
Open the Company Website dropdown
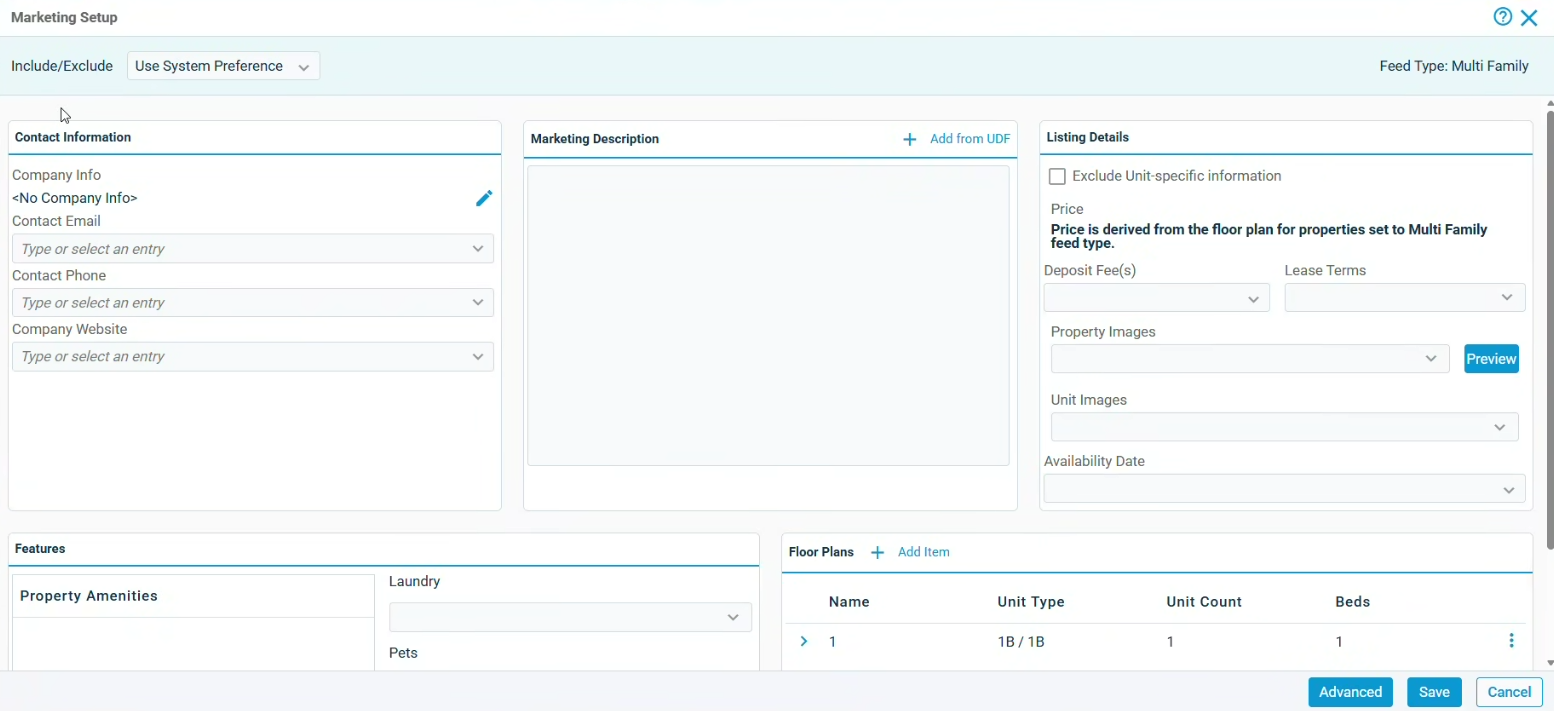click(x=253, y=357)
